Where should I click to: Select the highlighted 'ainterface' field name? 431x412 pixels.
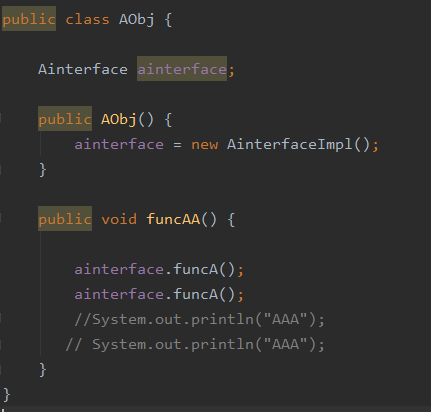click(182, 69)
